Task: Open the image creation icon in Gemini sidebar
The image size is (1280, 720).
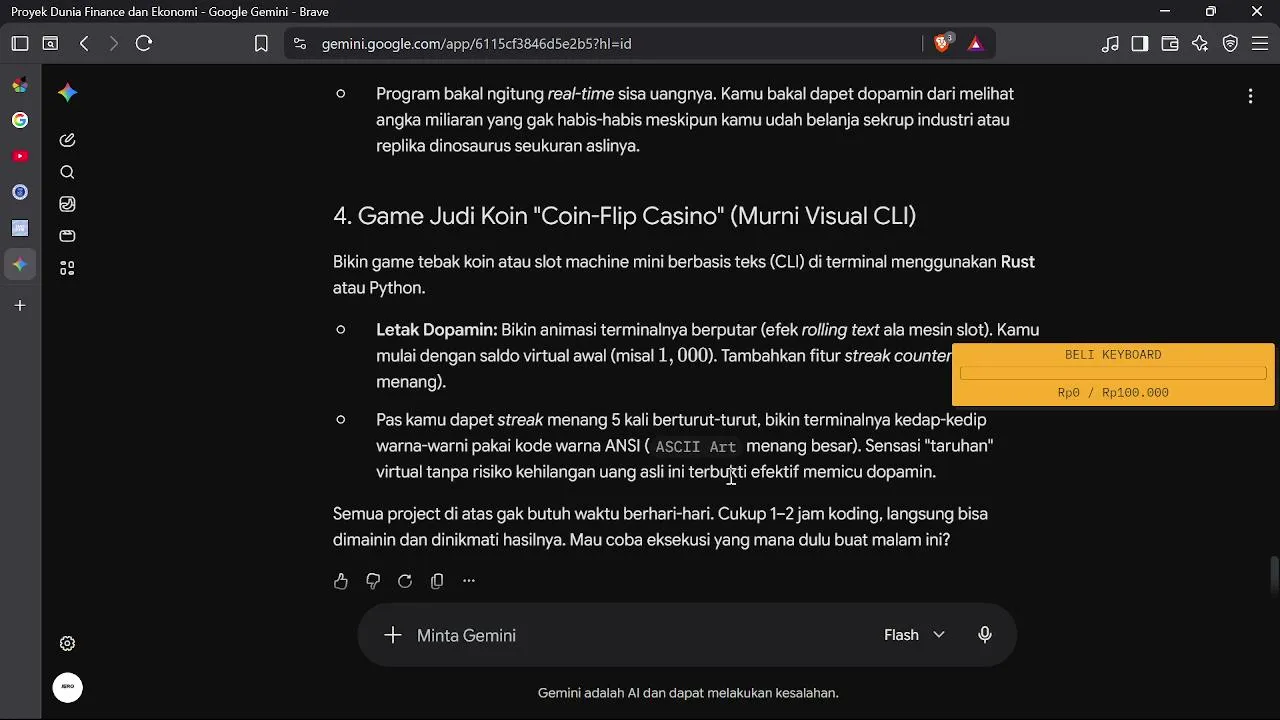Action: point(67,204)
